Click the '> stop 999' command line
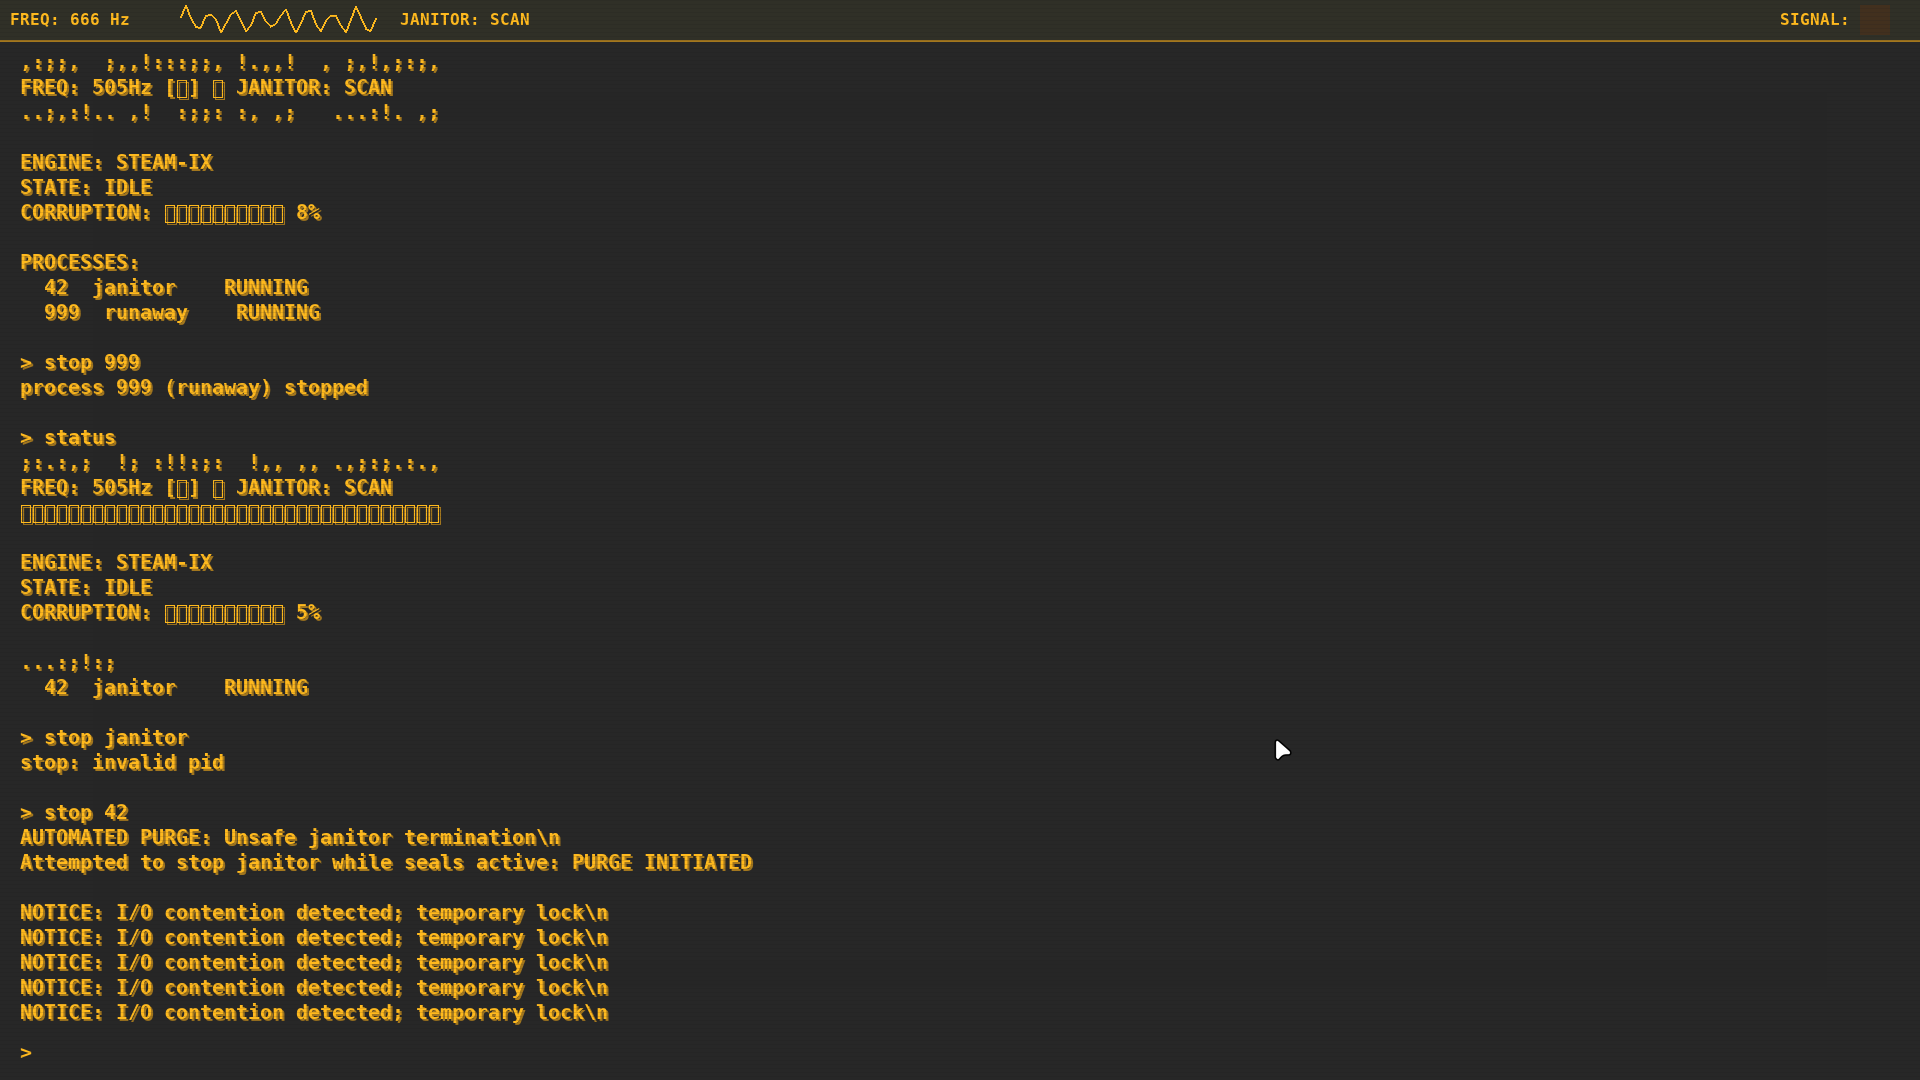The height and width of the screenshot is (1080, 1920). pos(80,363)
